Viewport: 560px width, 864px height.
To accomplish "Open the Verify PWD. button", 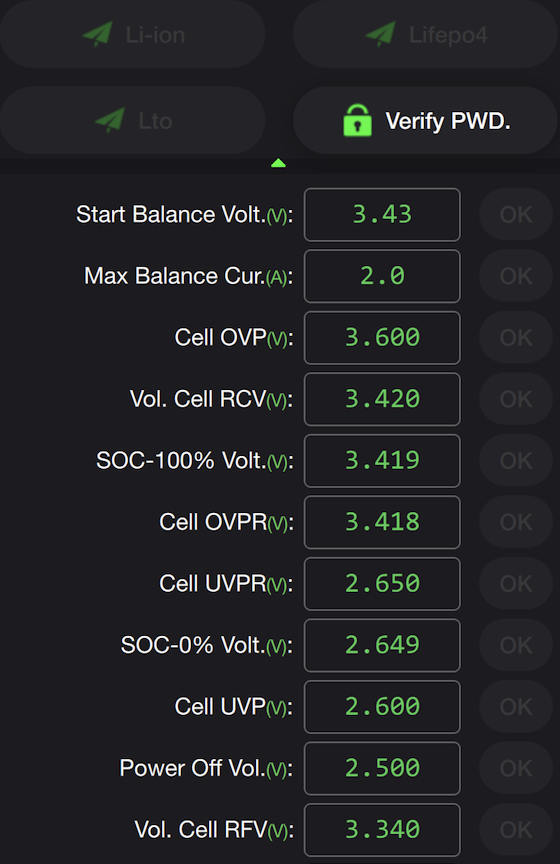I will (x=426, y=120).
